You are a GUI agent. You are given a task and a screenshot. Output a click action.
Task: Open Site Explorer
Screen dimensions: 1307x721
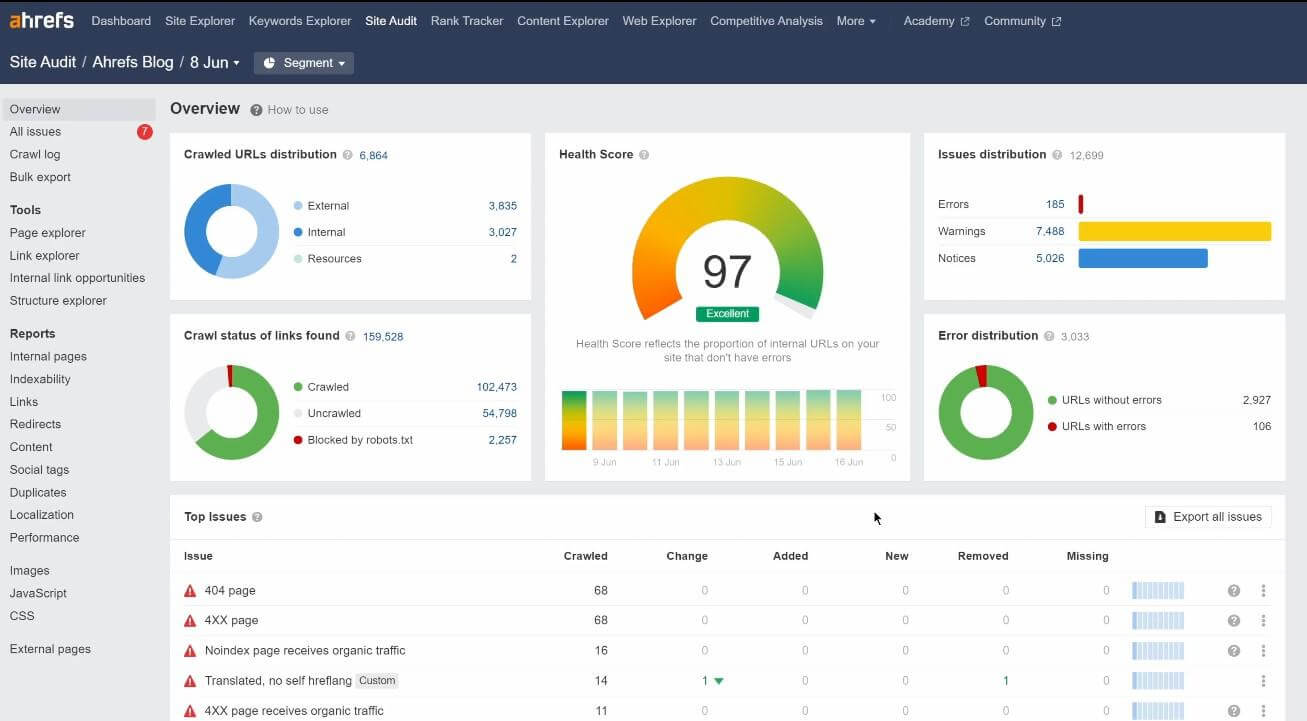coord(200,21)
